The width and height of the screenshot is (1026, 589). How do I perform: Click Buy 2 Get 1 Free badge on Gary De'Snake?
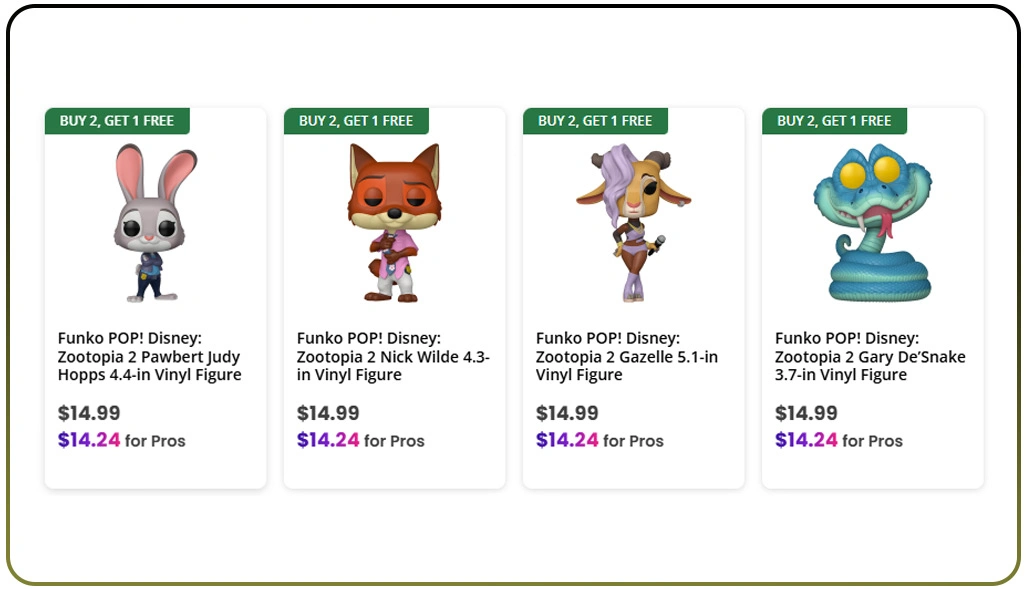834,121
